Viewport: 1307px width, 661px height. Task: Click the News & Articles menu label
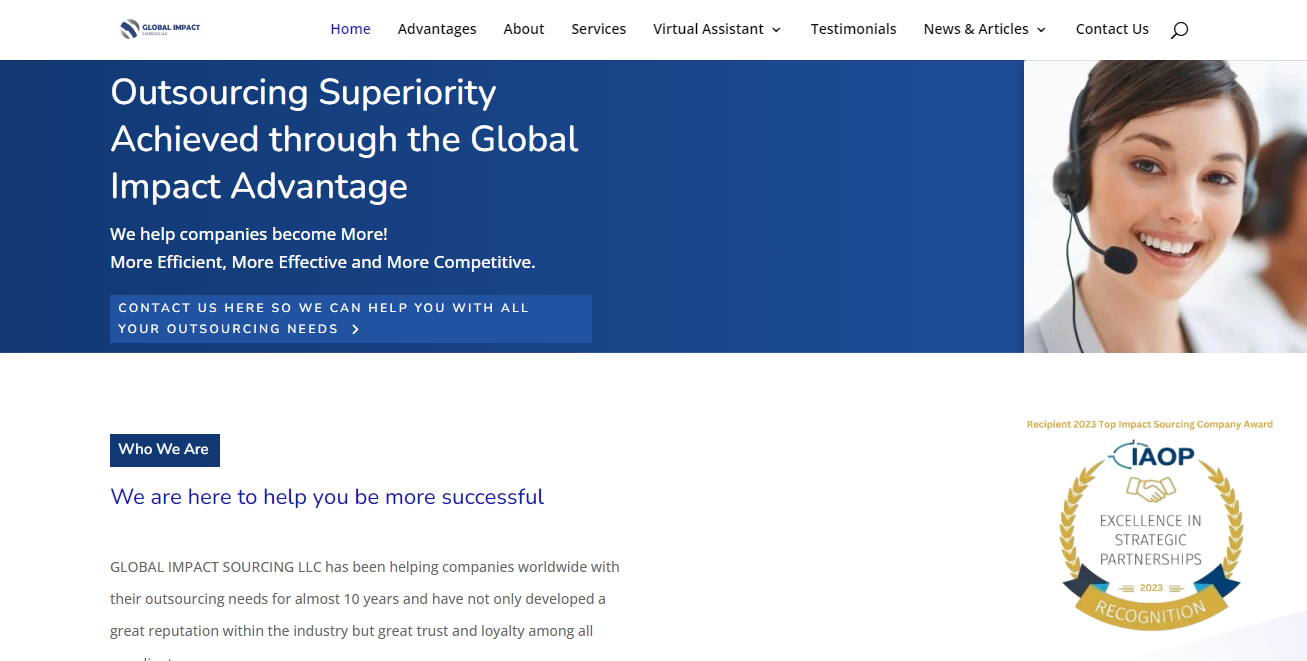(x=976, y=29)
